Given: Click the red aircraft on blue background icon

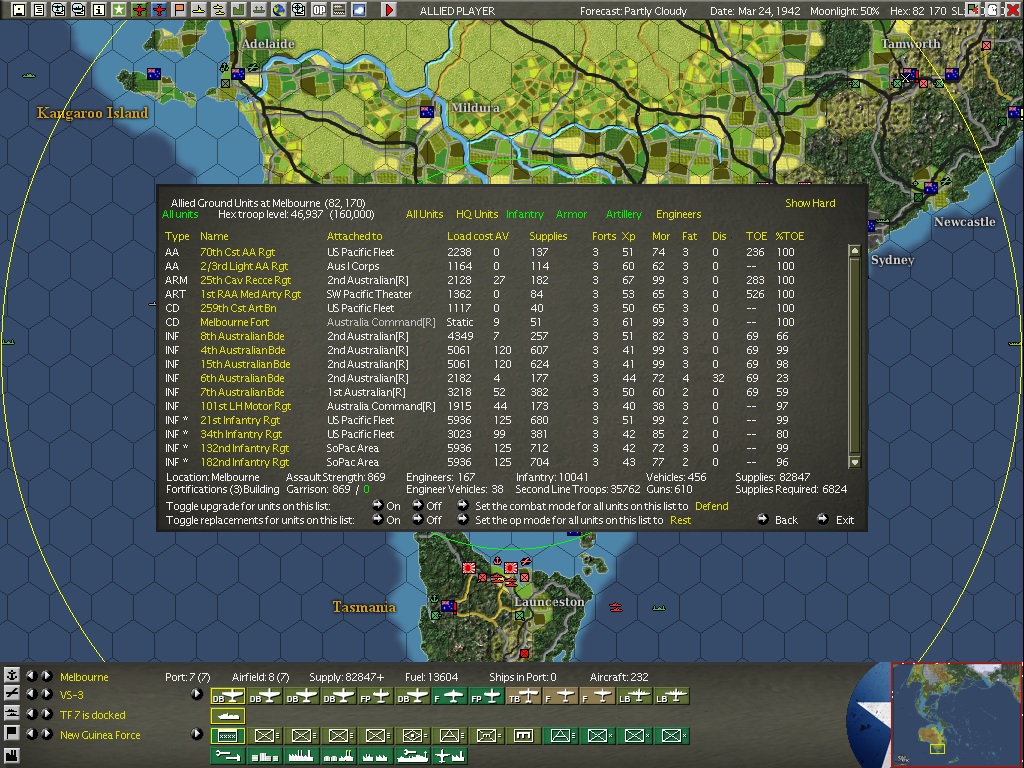Looking at the screenshot, I should coord(159,10).
